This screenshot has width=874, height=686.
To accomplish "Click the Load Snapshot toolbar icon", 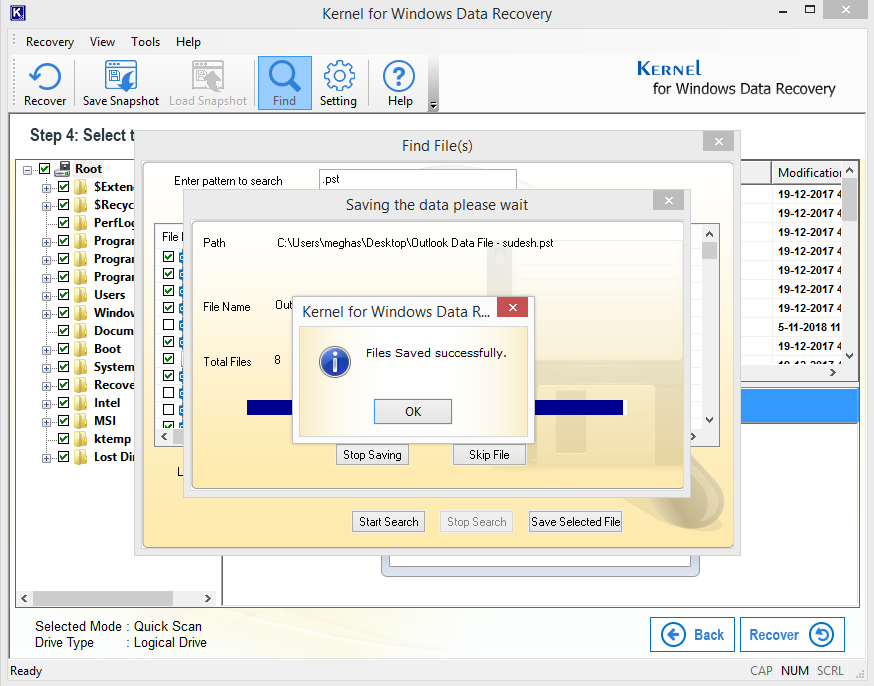I will pos(208,84).
